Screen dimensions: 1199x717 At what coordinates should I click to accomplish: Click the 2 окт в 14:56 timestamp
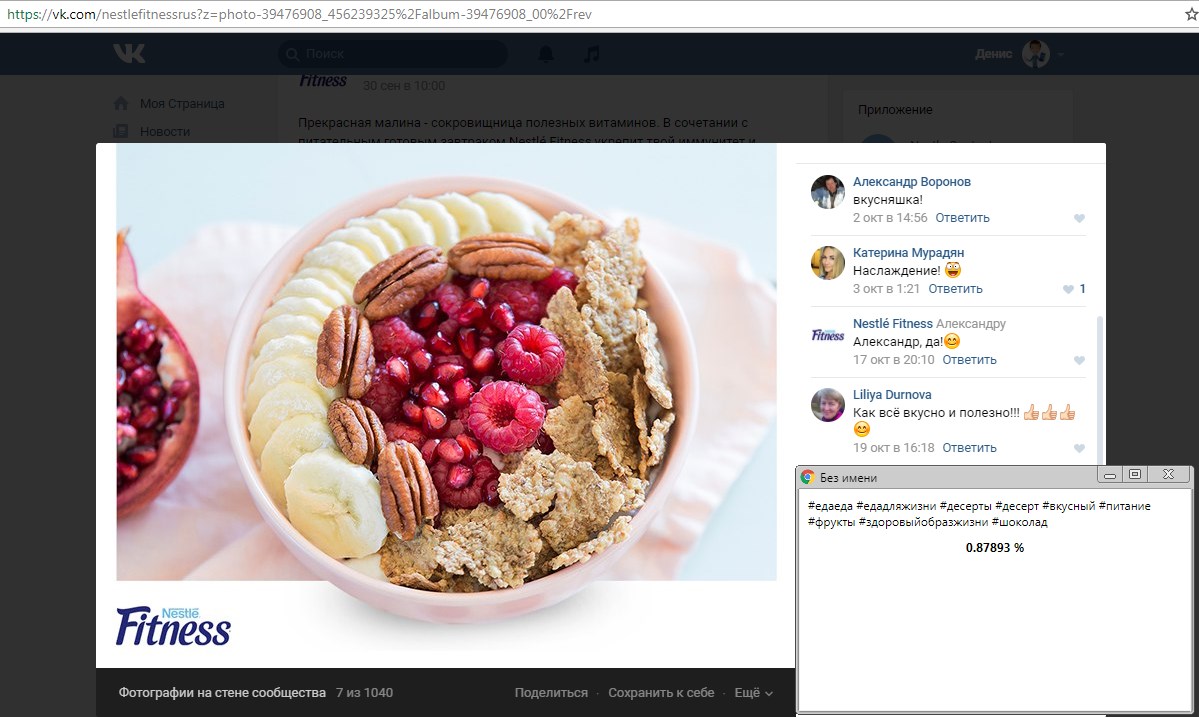[x=890, y=218]
